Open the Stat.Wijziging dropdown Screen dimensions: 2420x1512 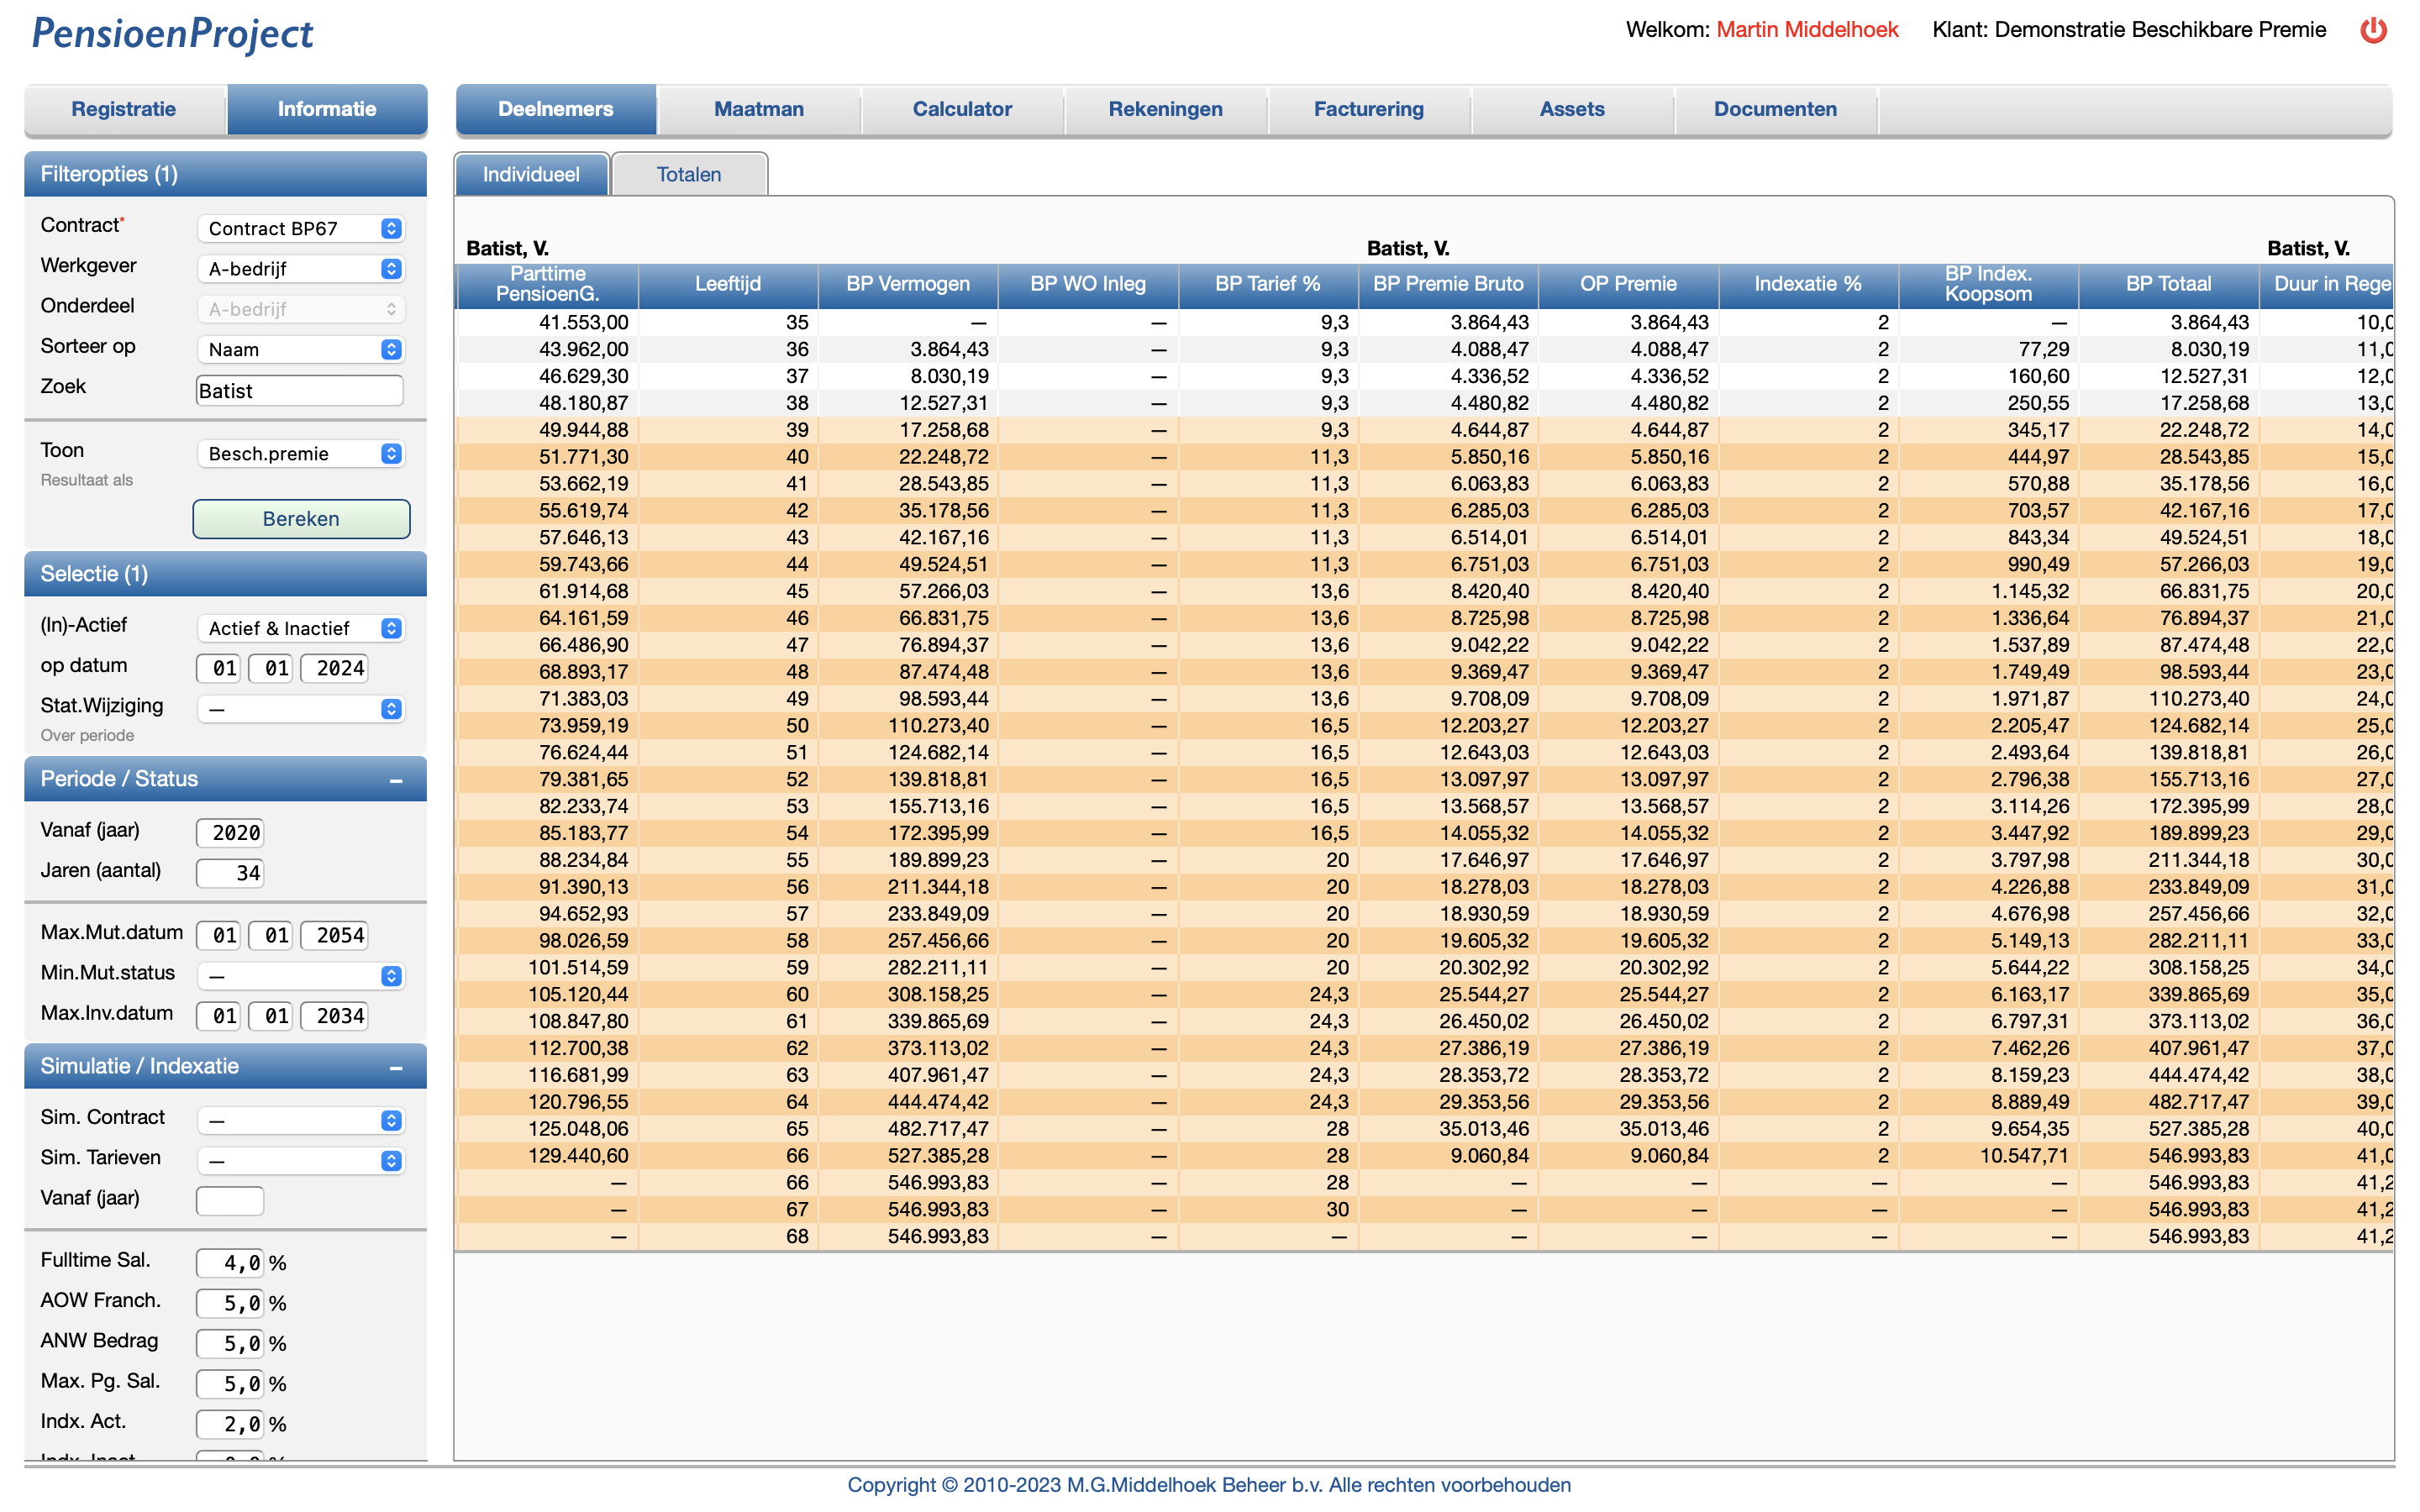pos(301,709)
